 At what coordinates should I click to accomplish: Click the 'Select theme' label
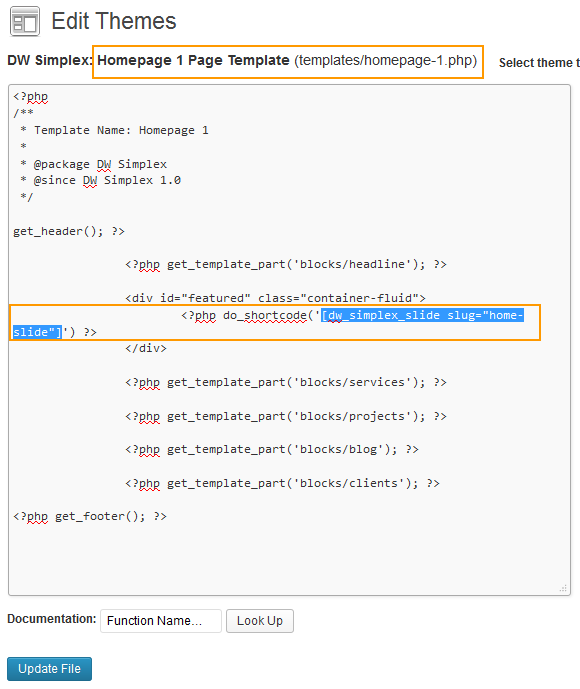pos(540,62)
